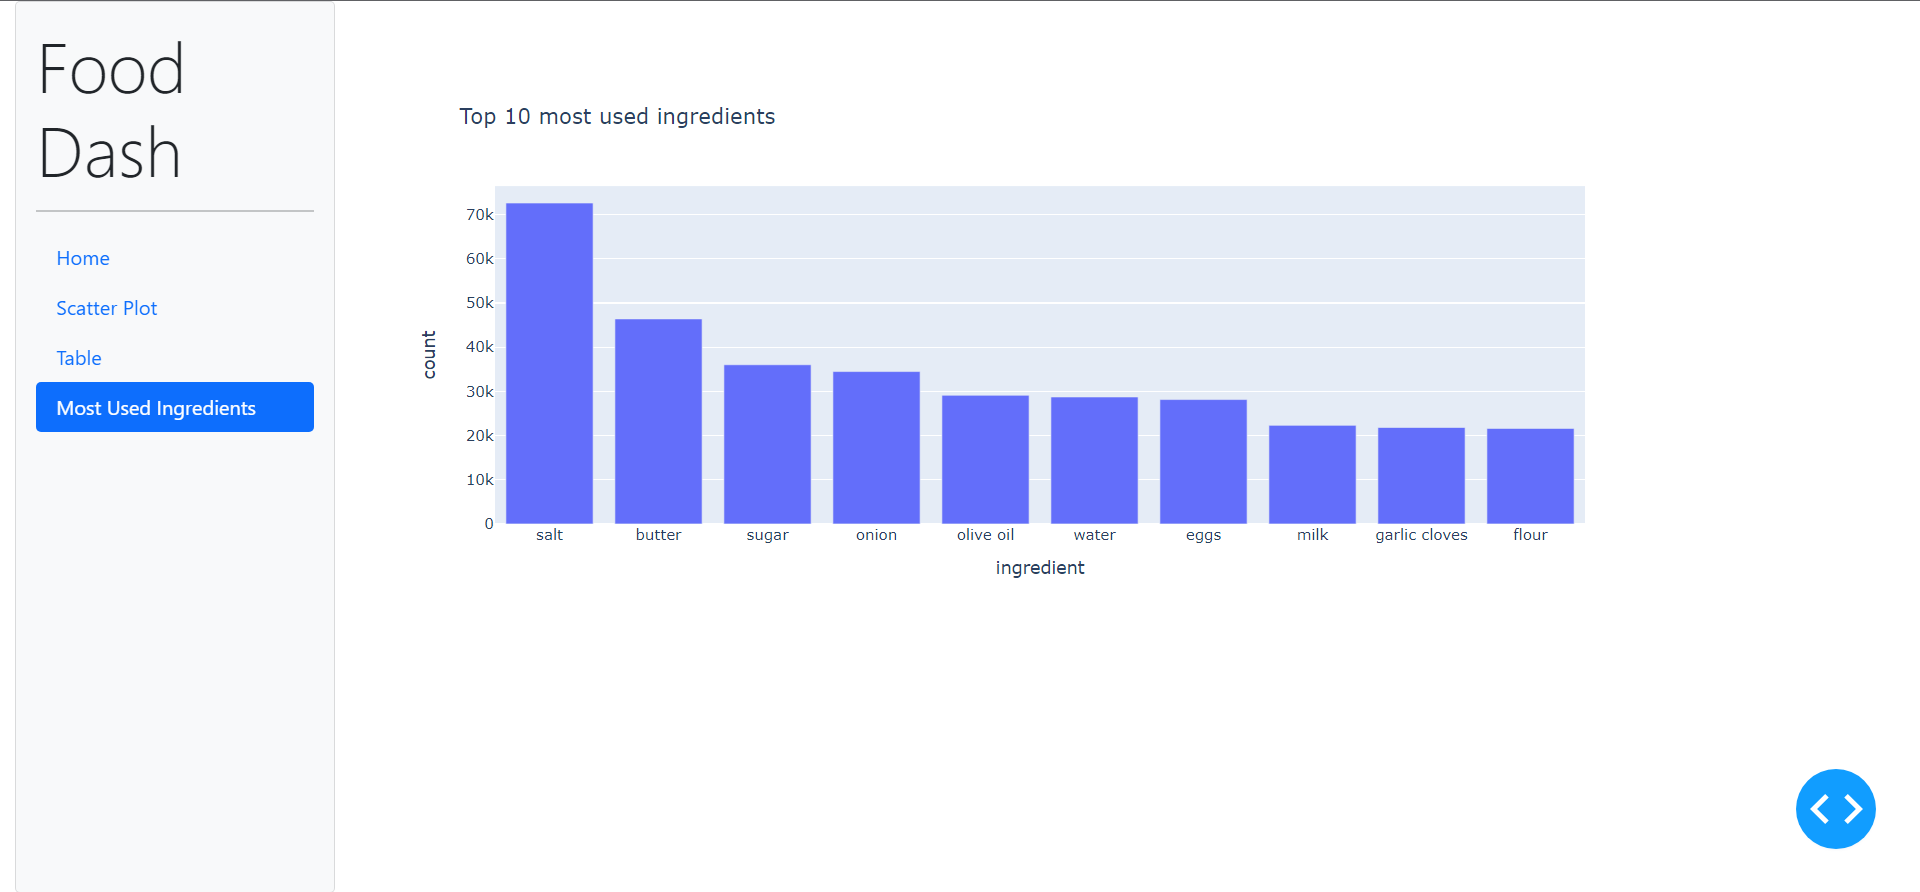
Task: Click the 30k y-axis tick label
Action: tap(480, 392)
